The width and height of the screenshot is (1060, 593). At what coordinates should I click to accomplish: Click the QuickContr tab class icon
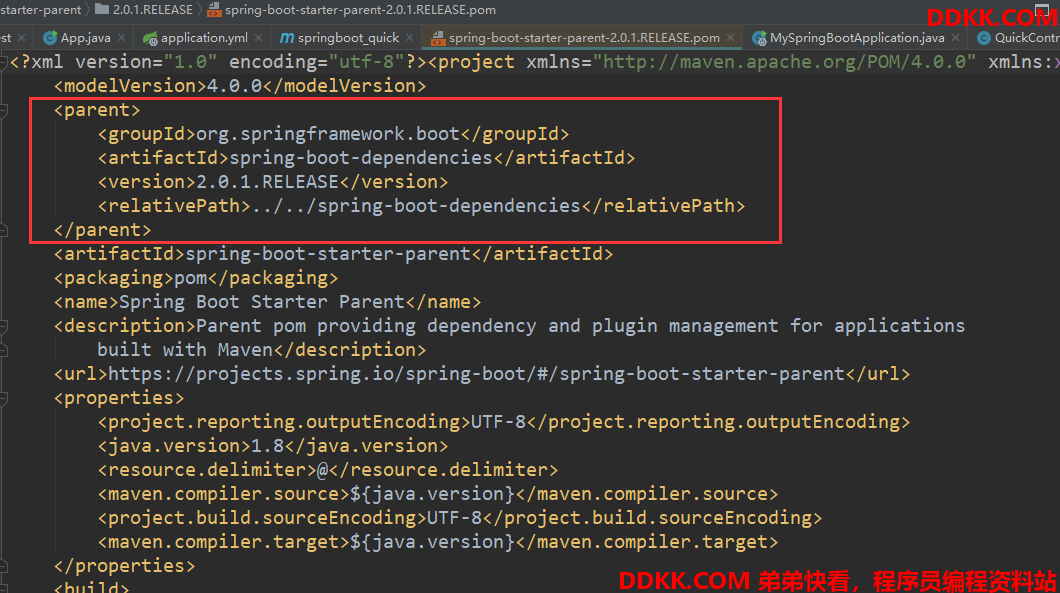(984, 38)
